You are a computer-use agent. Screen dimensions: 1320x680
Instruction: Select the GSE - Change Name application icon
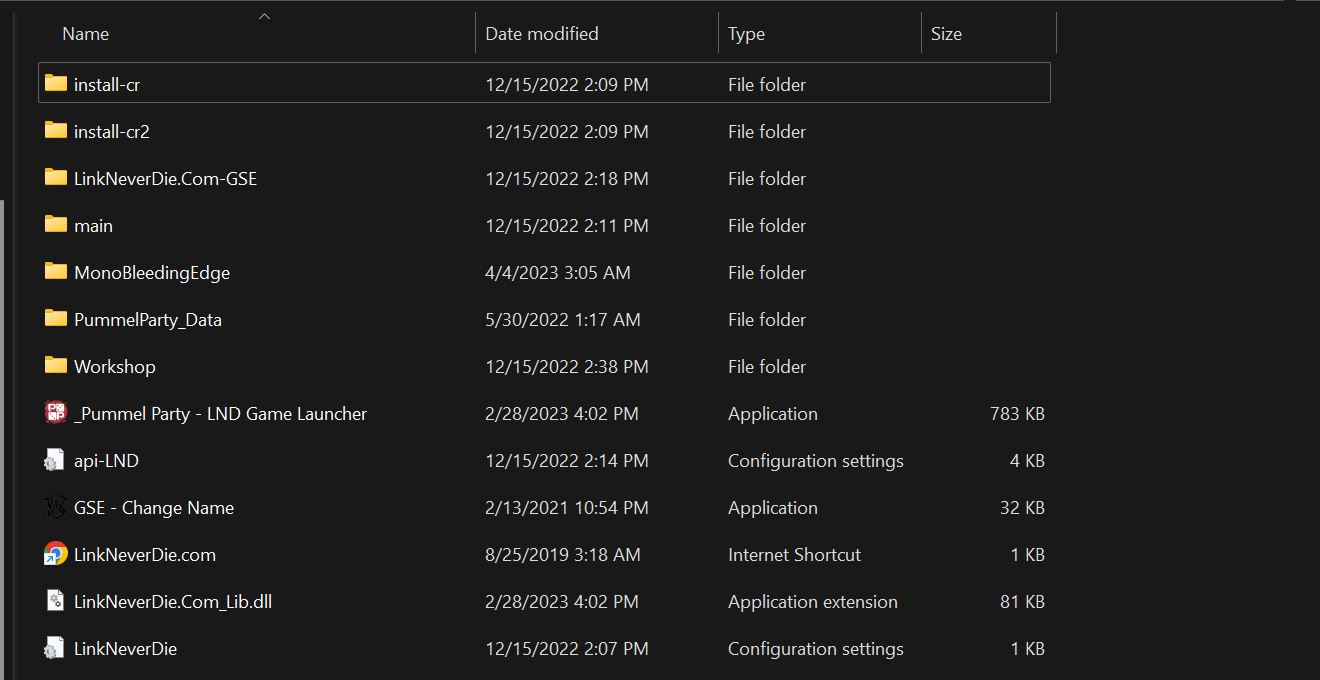point(56,507)
